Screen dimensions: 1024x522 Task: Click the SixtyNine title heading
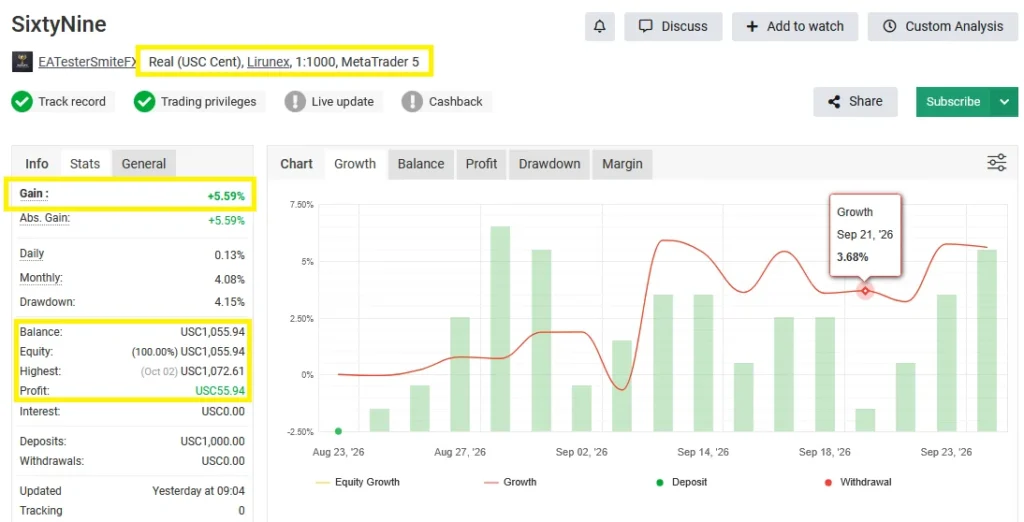59,25
